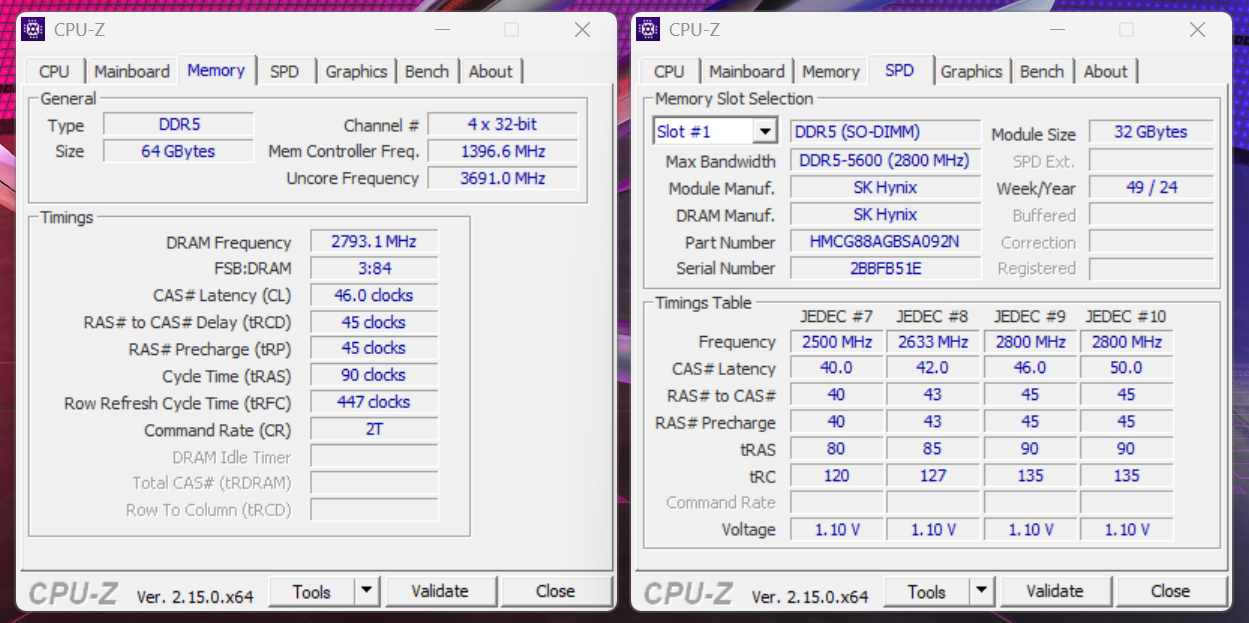This screenshot has height=623, width=1249.
Task: Click Validate in the right window
Action: [x=1055, y=591]
